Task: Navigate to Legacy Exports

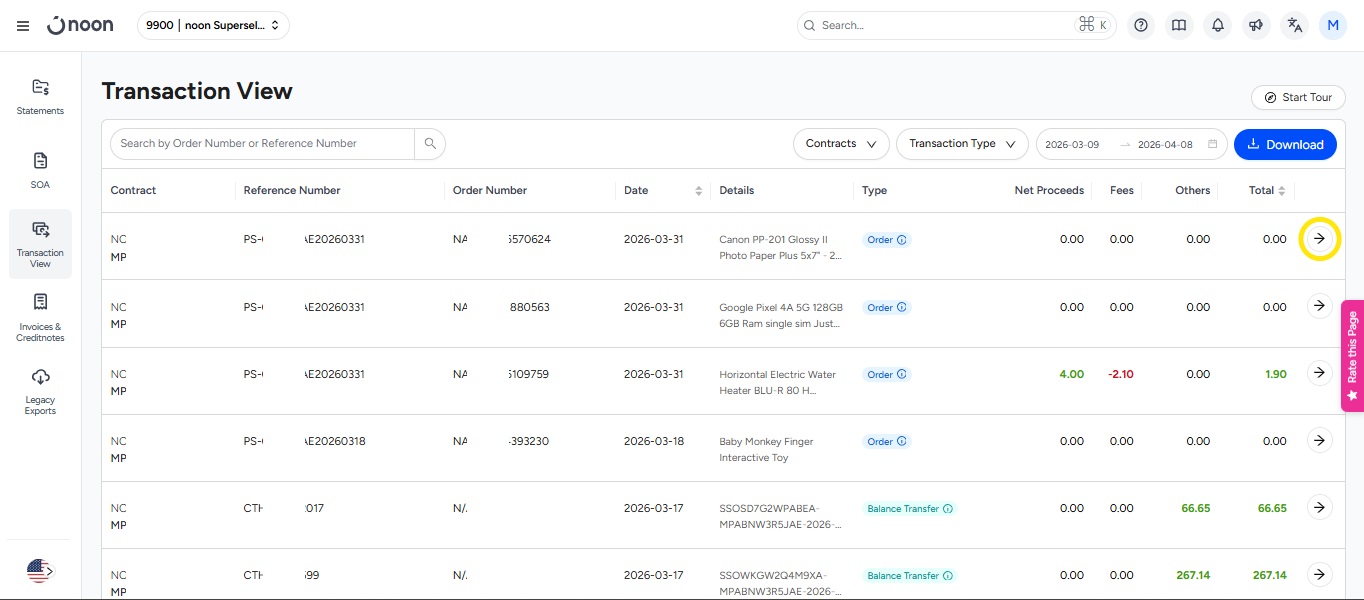Action: (x=40, y=390)
